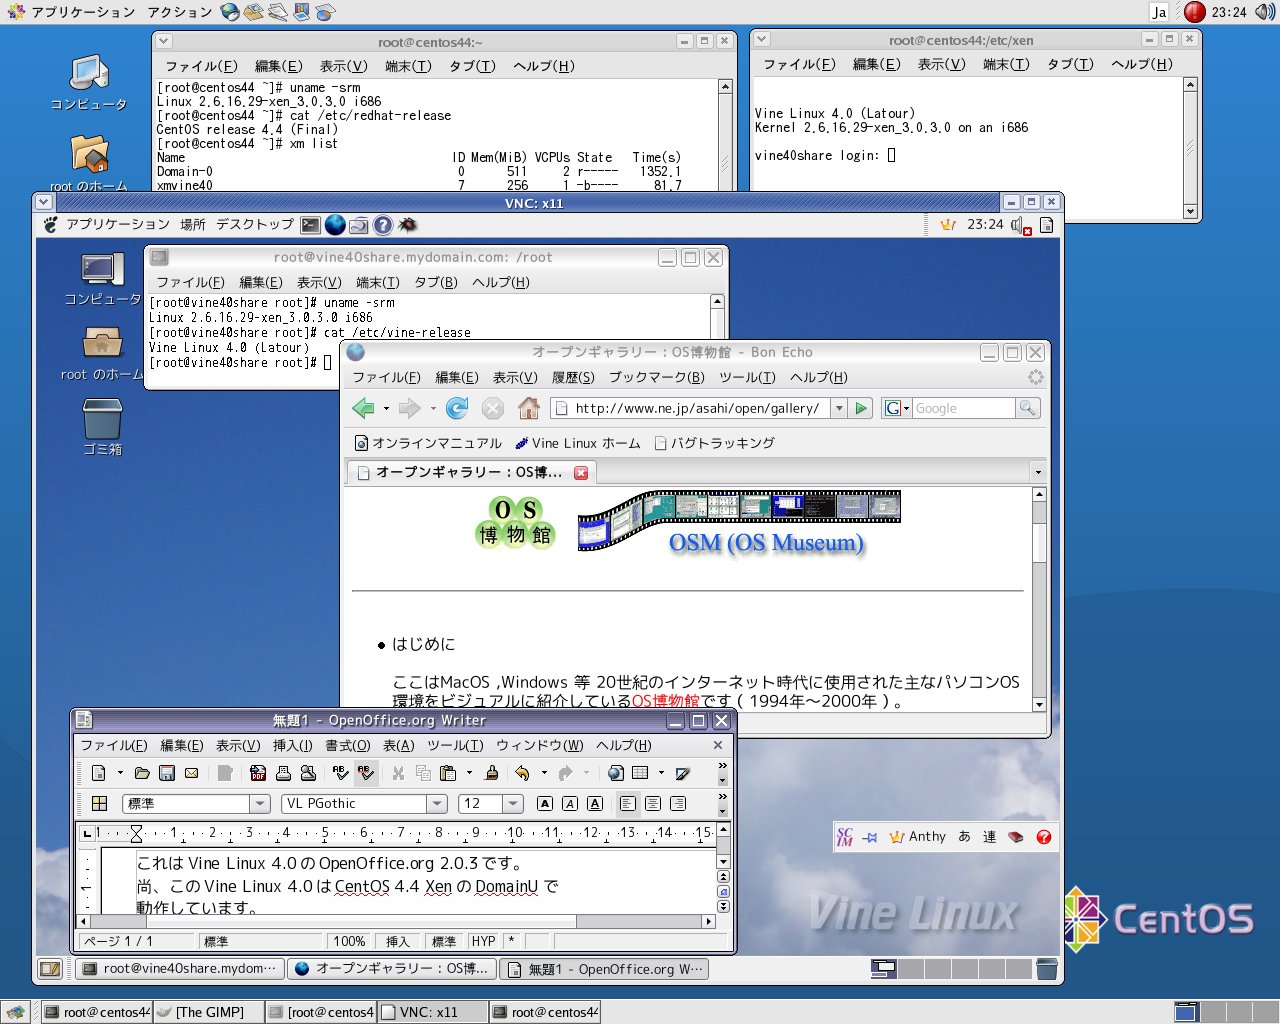
Task: Follow the red 'OS博物館' link in page
Action: 665,701
